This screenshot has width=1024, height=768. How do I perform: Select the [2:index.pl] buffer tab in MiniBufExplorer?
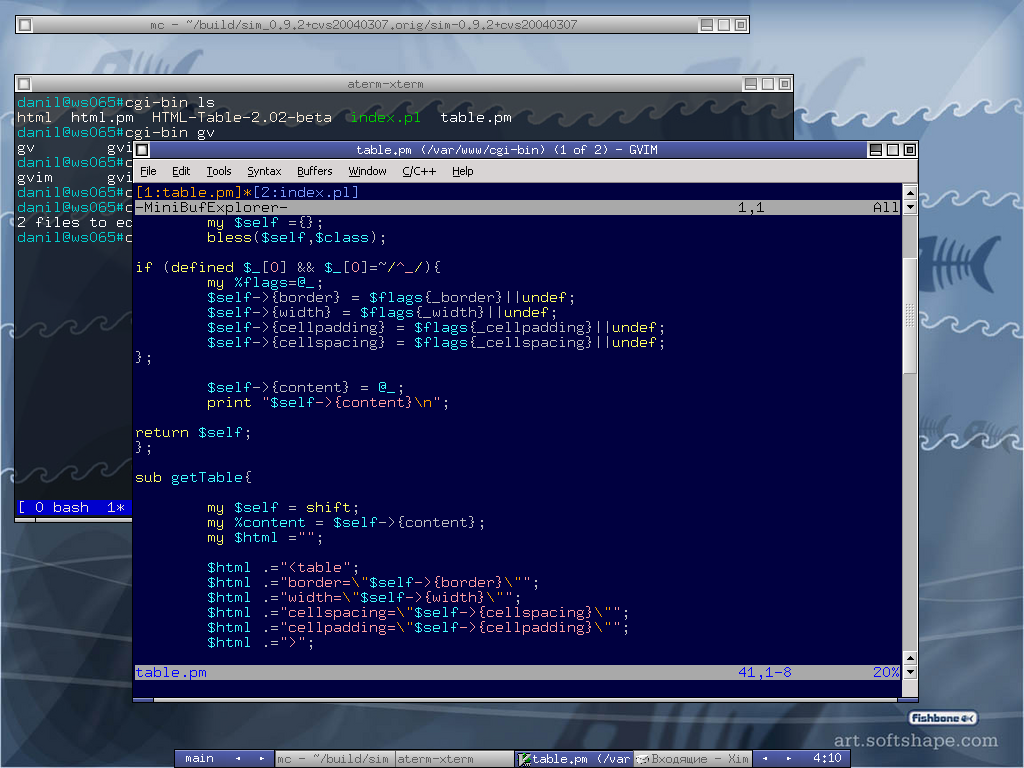306,192
